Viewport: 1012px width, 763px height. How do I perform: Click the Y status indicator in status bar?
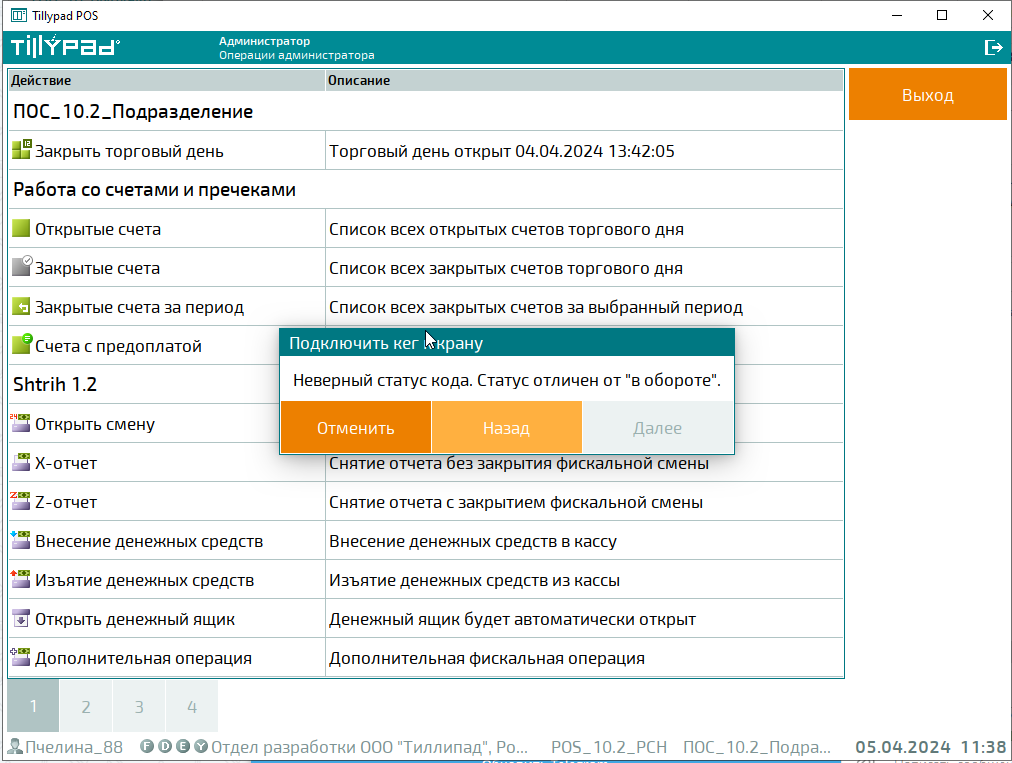[x=201, y=746]
